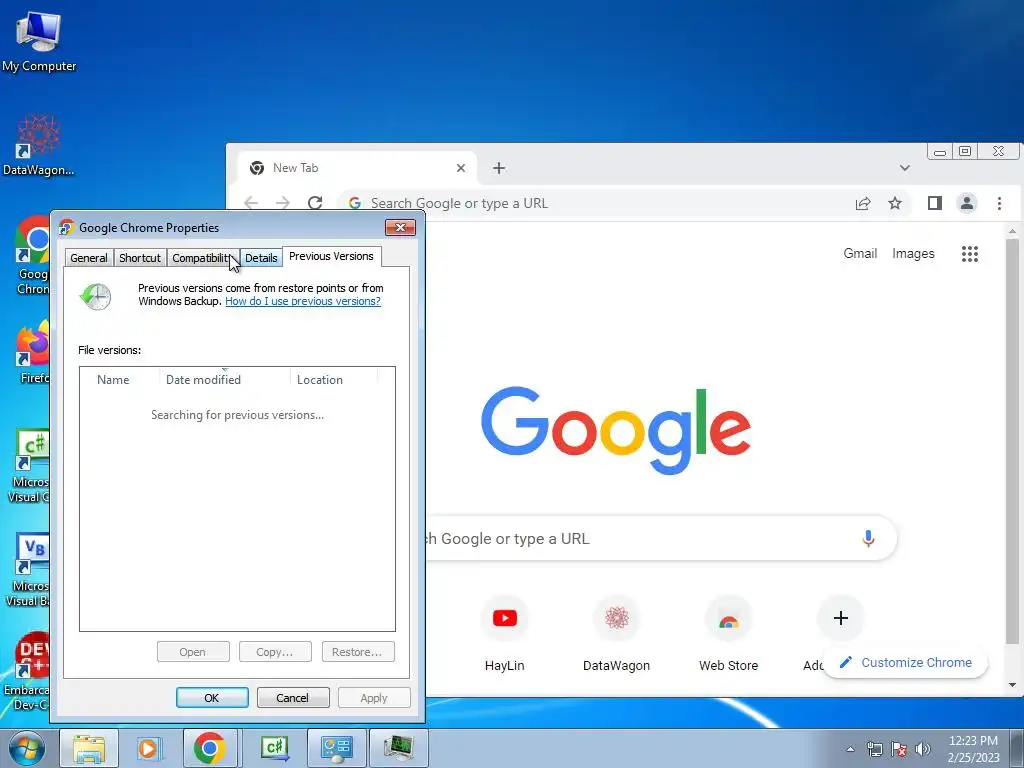
Task: Close the Google Chrome Properties dialog
Action: [400, 227]
